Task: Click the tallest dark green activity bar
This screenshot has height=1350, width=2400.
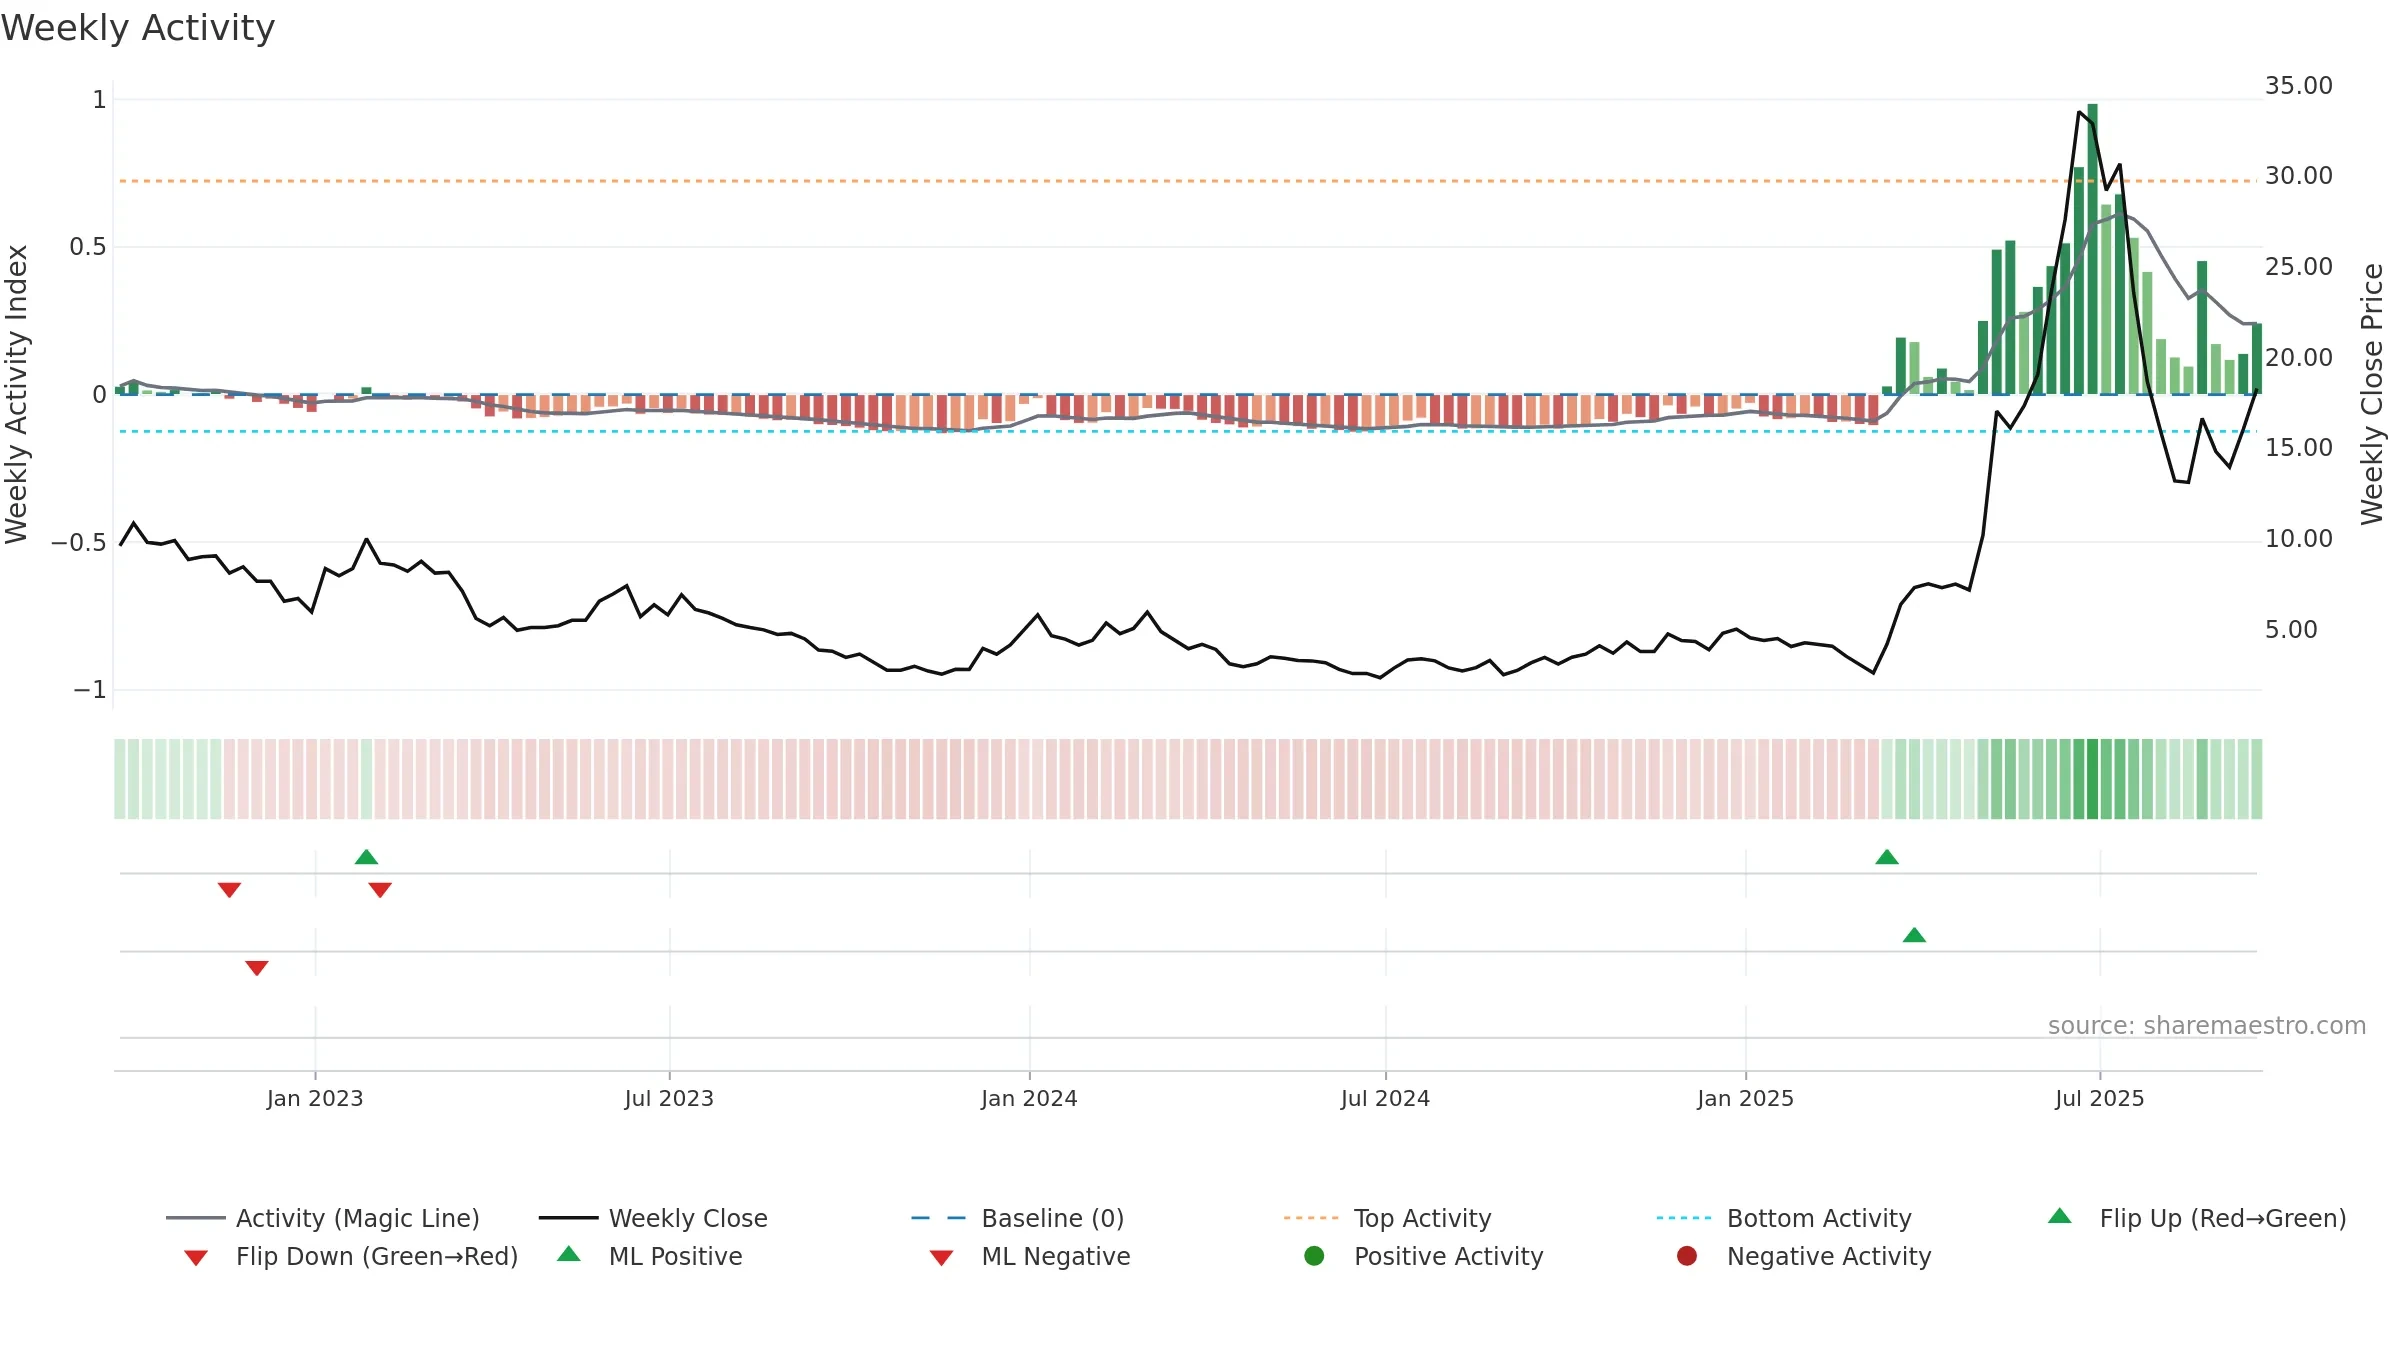Action: pyautogui.click(x=2092, y=249)
